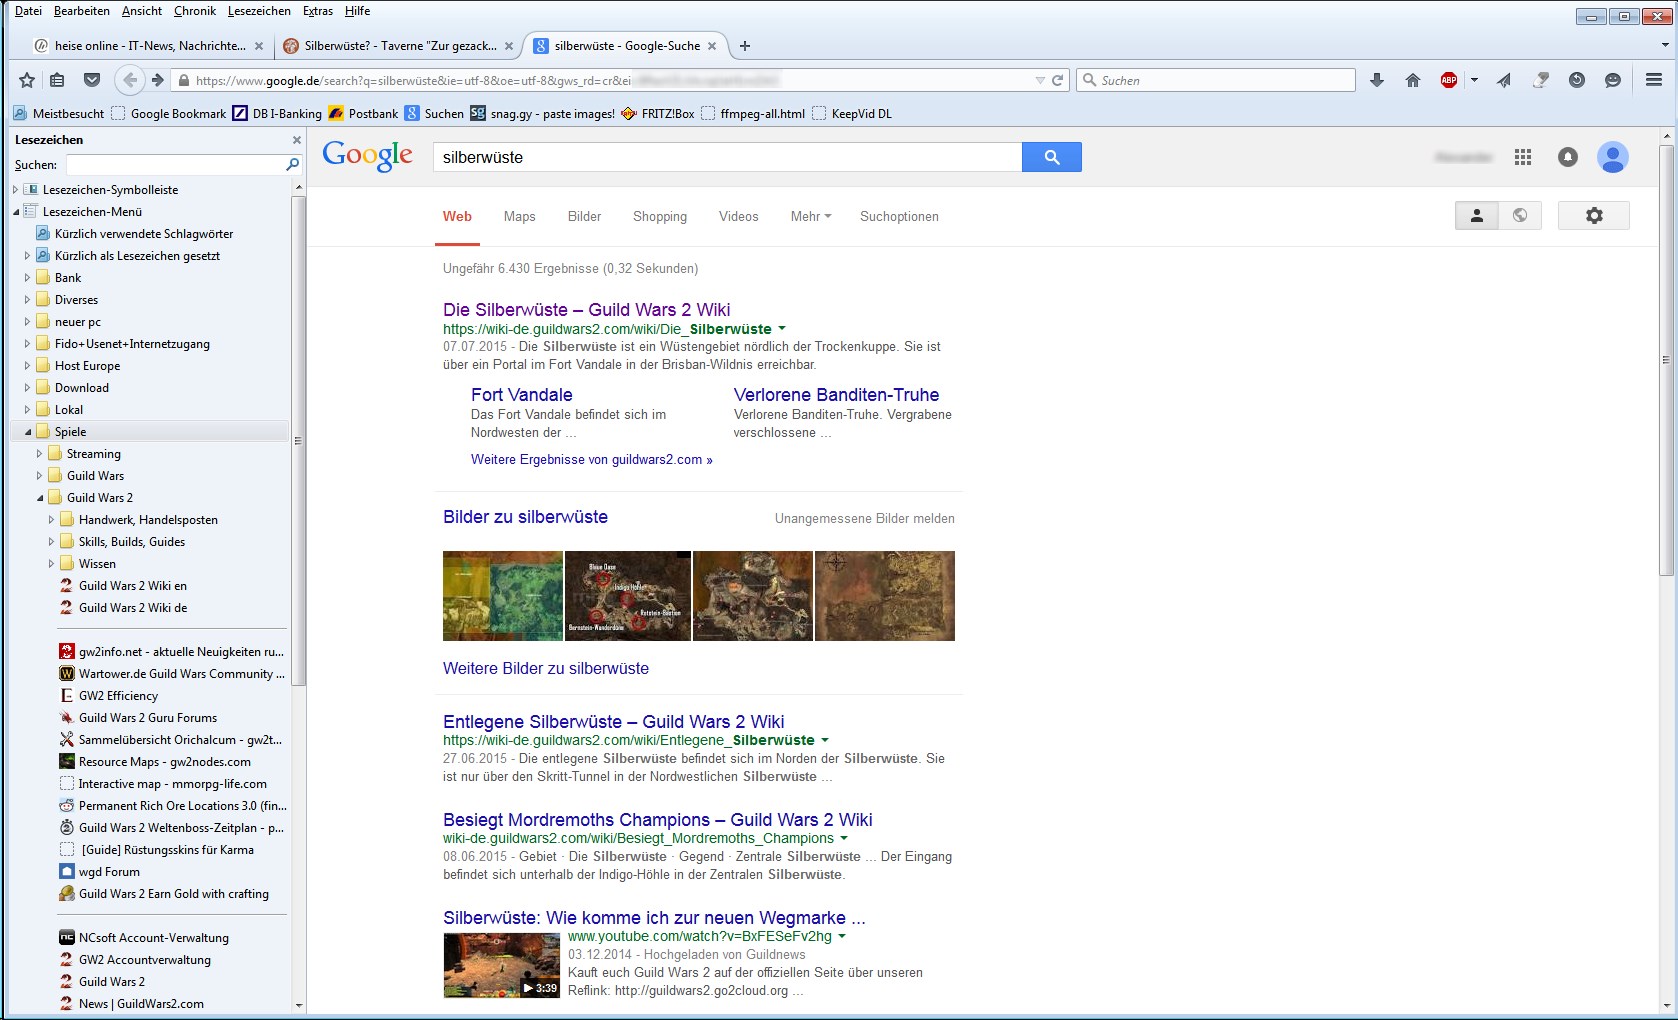Image resolution: width=1678 pixels, height=1020 pixels.
Task: Click the Google search input field
Action: pos(726,157)
